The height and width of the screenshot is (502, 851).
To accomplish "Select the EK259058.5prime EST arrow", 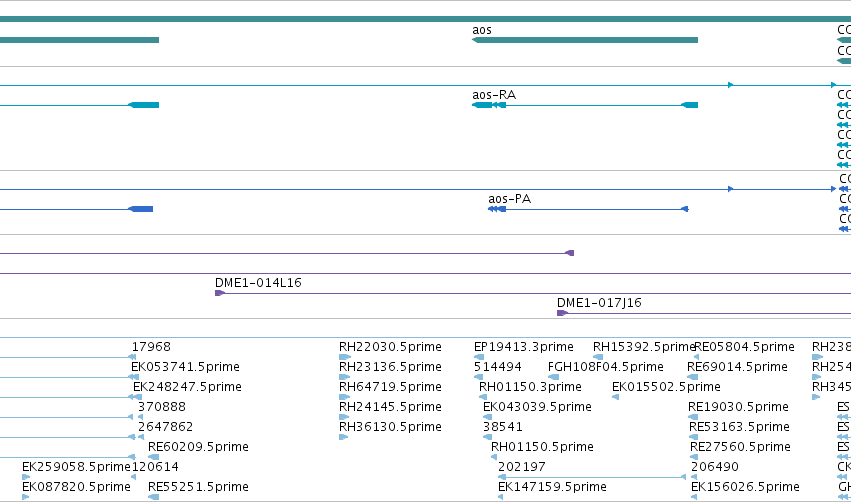I will tap(26, 477).
